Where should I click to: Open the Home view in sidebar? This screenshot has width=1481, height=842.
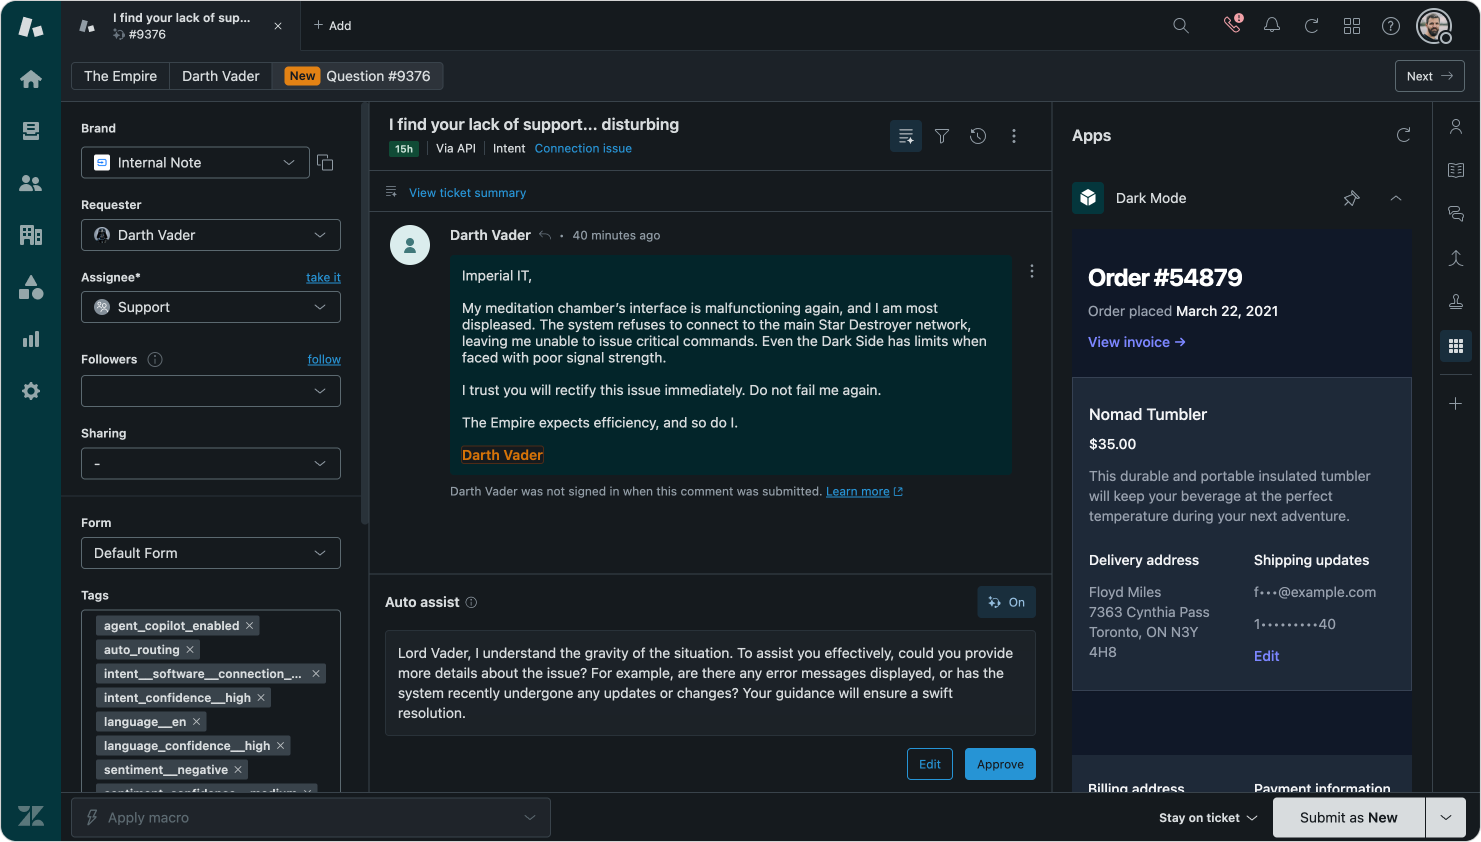tap(31, 79)
